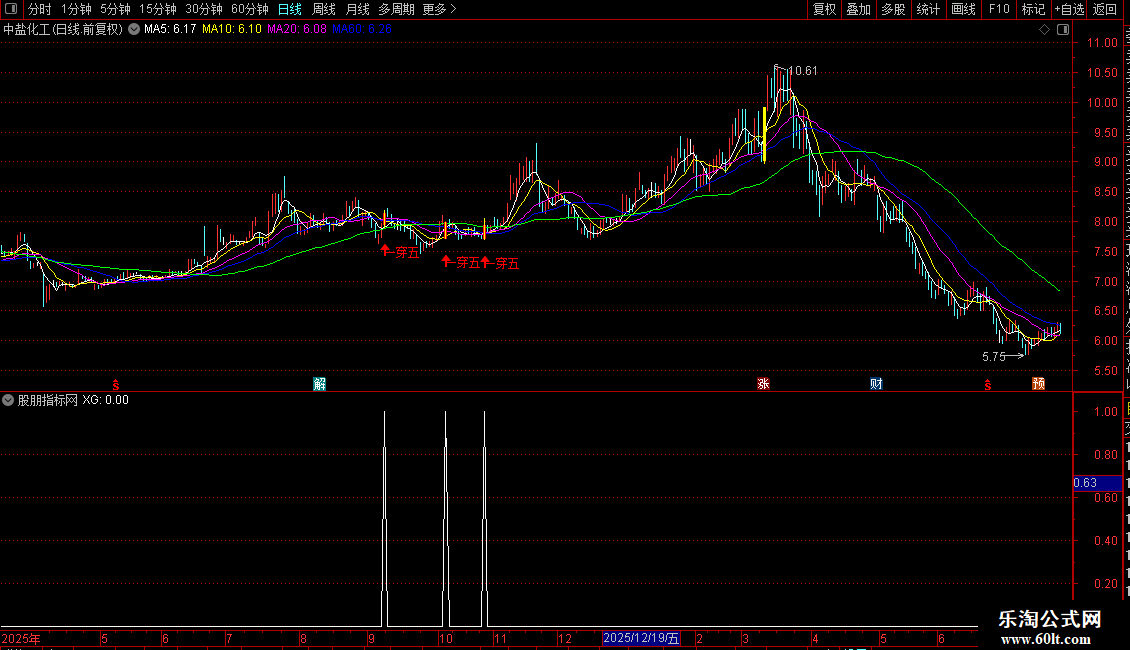Open the 涨 event marker on the chart
The width and height of the screenshot is (1130, 650).
click(x=763, y=384)
